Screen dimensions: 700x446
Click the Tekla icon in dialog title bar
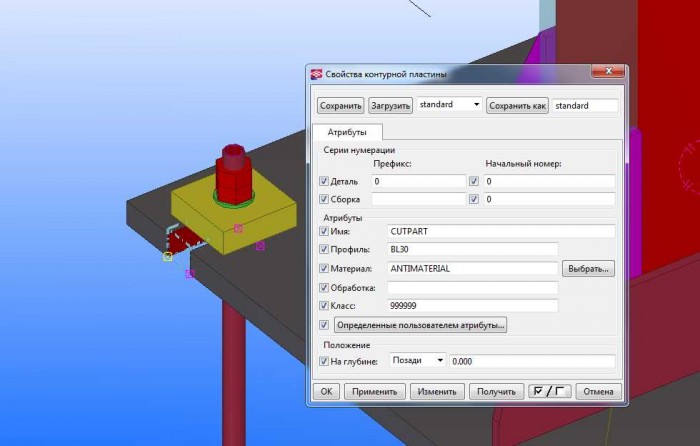(x=316, y=74)
